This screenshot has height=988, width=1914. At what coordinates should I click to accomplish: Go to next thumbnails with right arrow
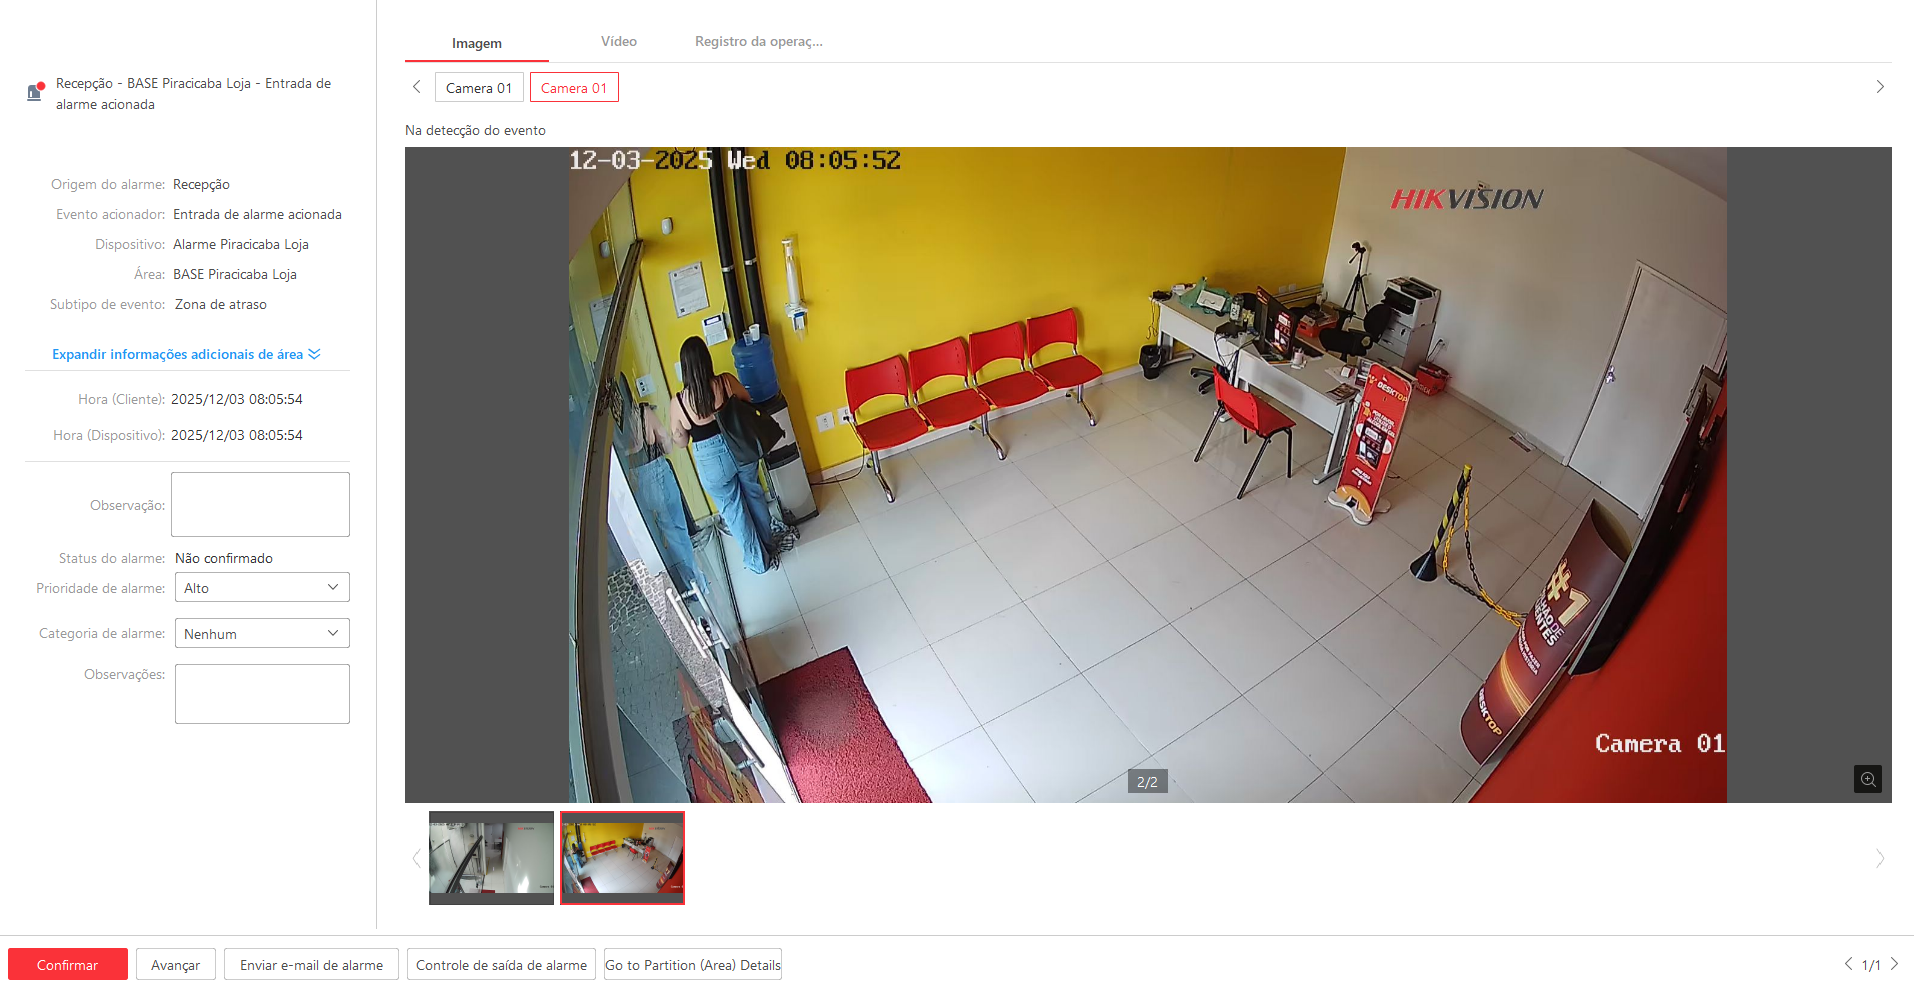(x=1880, y=858)
